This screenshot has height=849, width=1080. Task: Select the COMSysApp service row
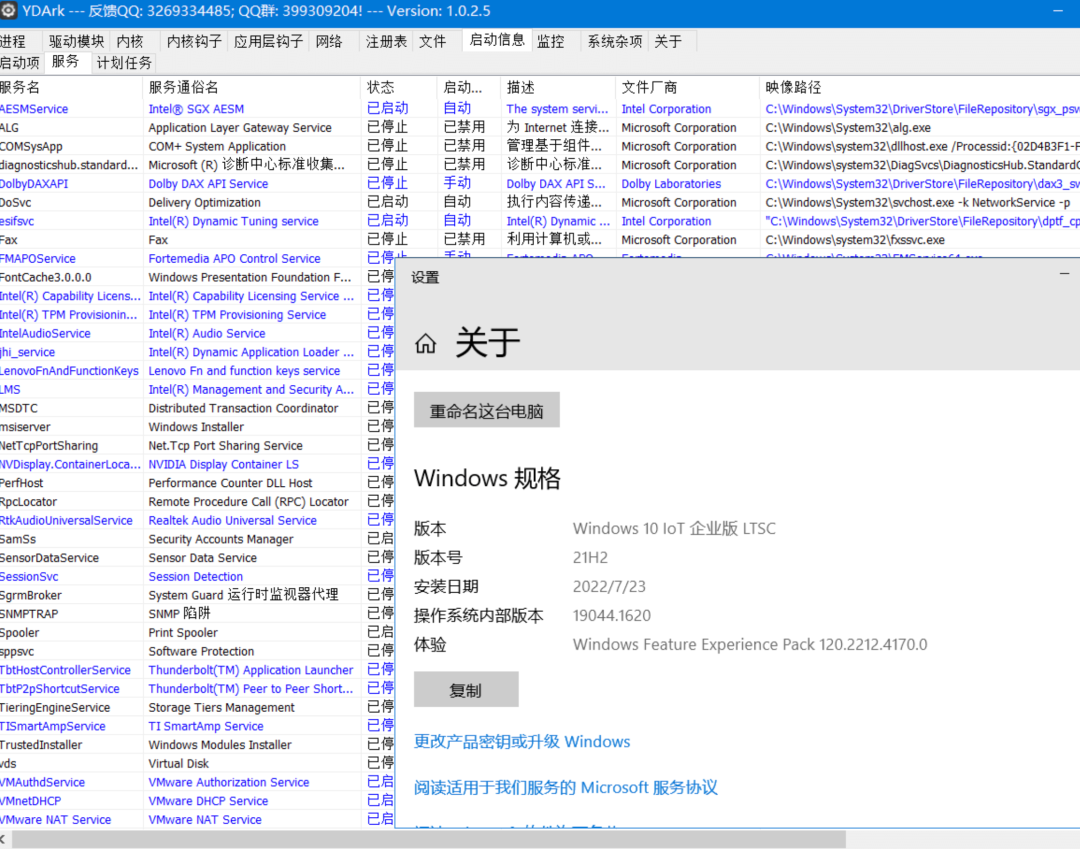coord(540,146)
